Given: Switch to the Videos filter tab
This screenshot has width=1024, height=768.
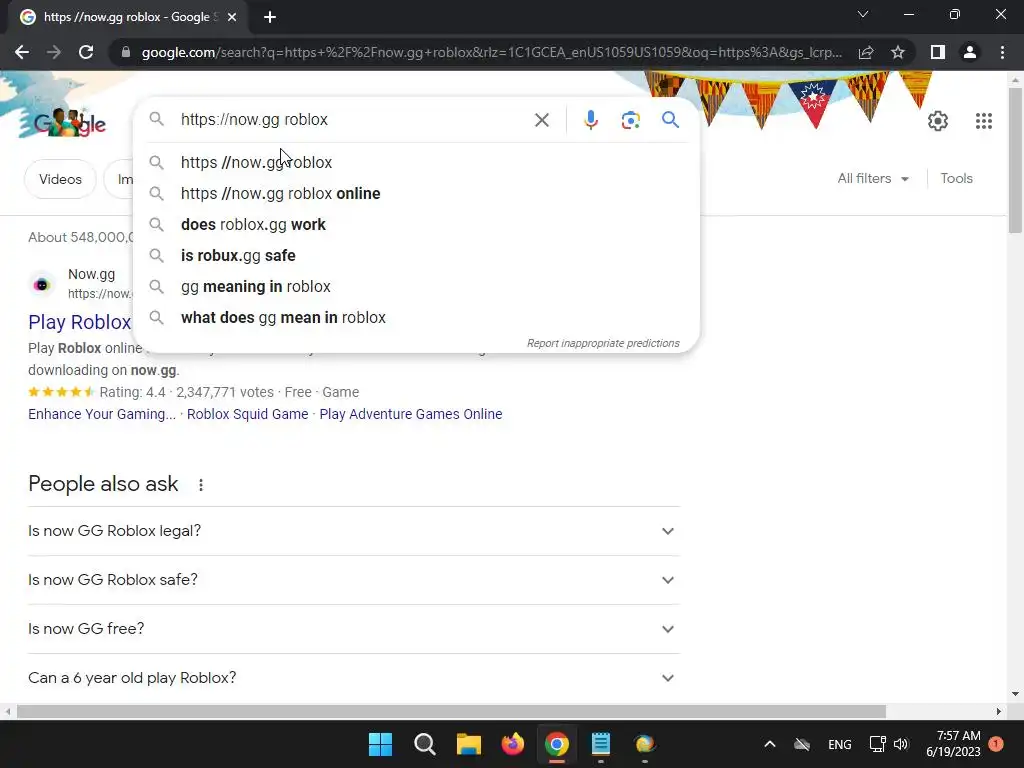Looking at the screenshot, I should click(x=60, y=179).
